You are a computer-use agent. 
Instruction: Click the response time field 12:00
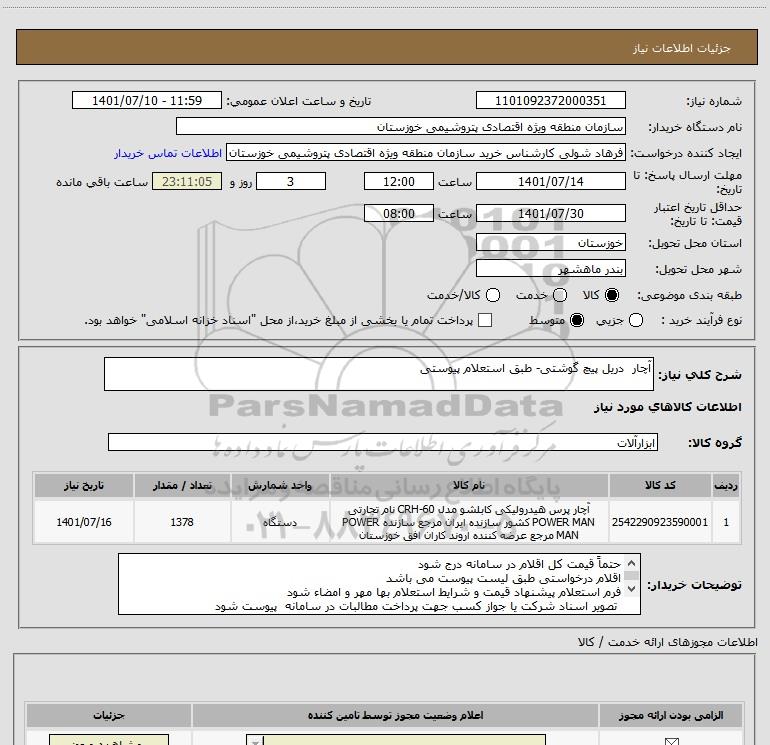click(x=399, y=182)
